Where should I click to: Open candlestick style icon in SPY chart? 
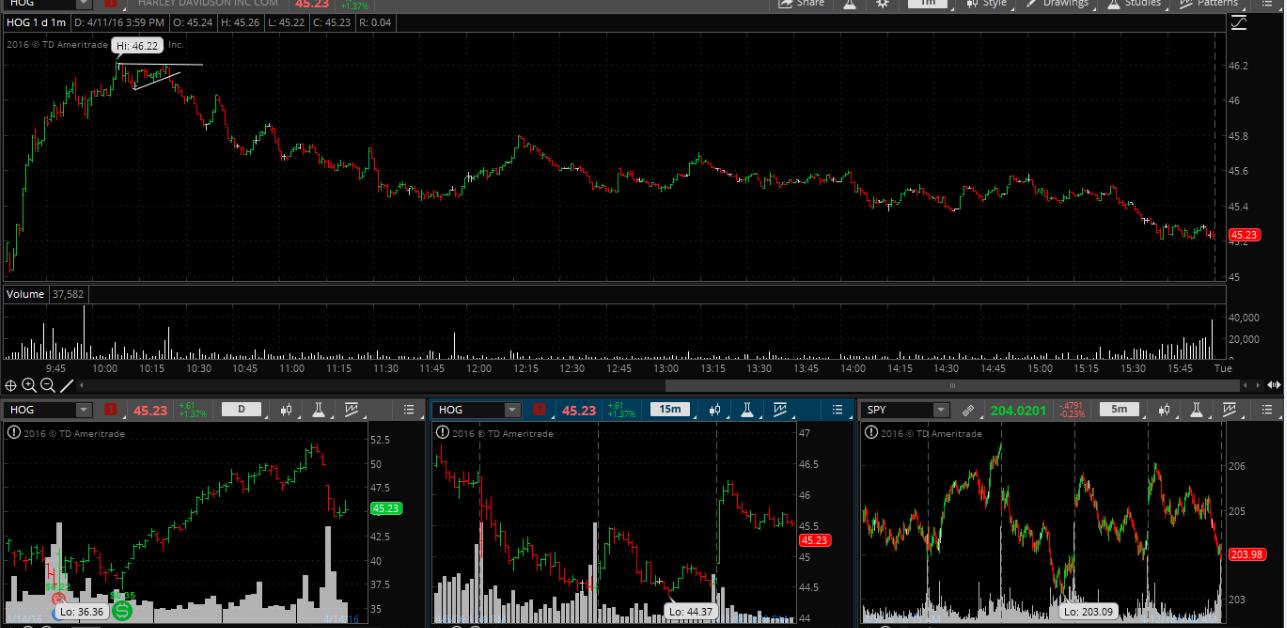tap(1164, 410)
